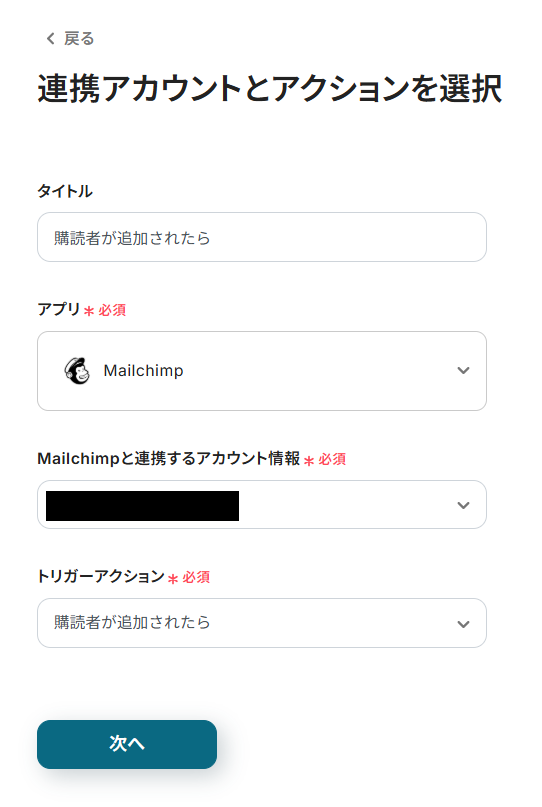Click the アプリ field label

click(59, 309)
